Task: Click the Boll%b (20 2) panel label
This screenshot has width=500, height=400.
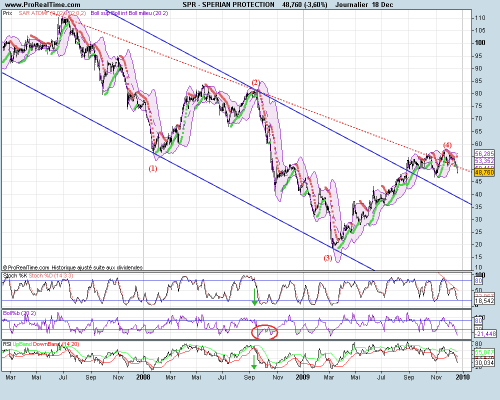Action: pyautogui.click(x=19, y=313)
